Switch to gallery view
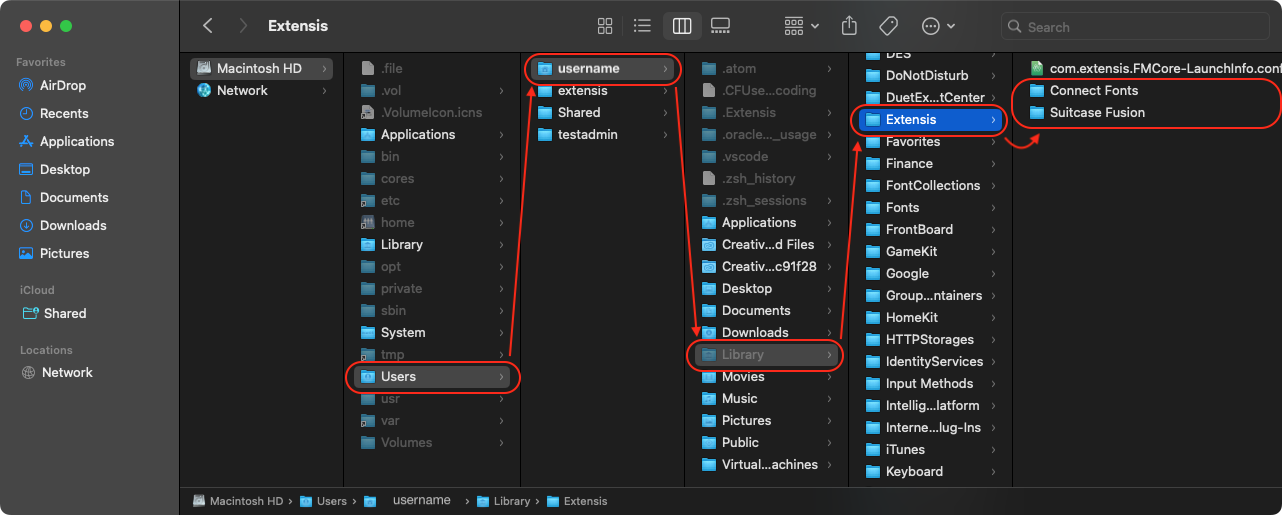 click(720, 26)
